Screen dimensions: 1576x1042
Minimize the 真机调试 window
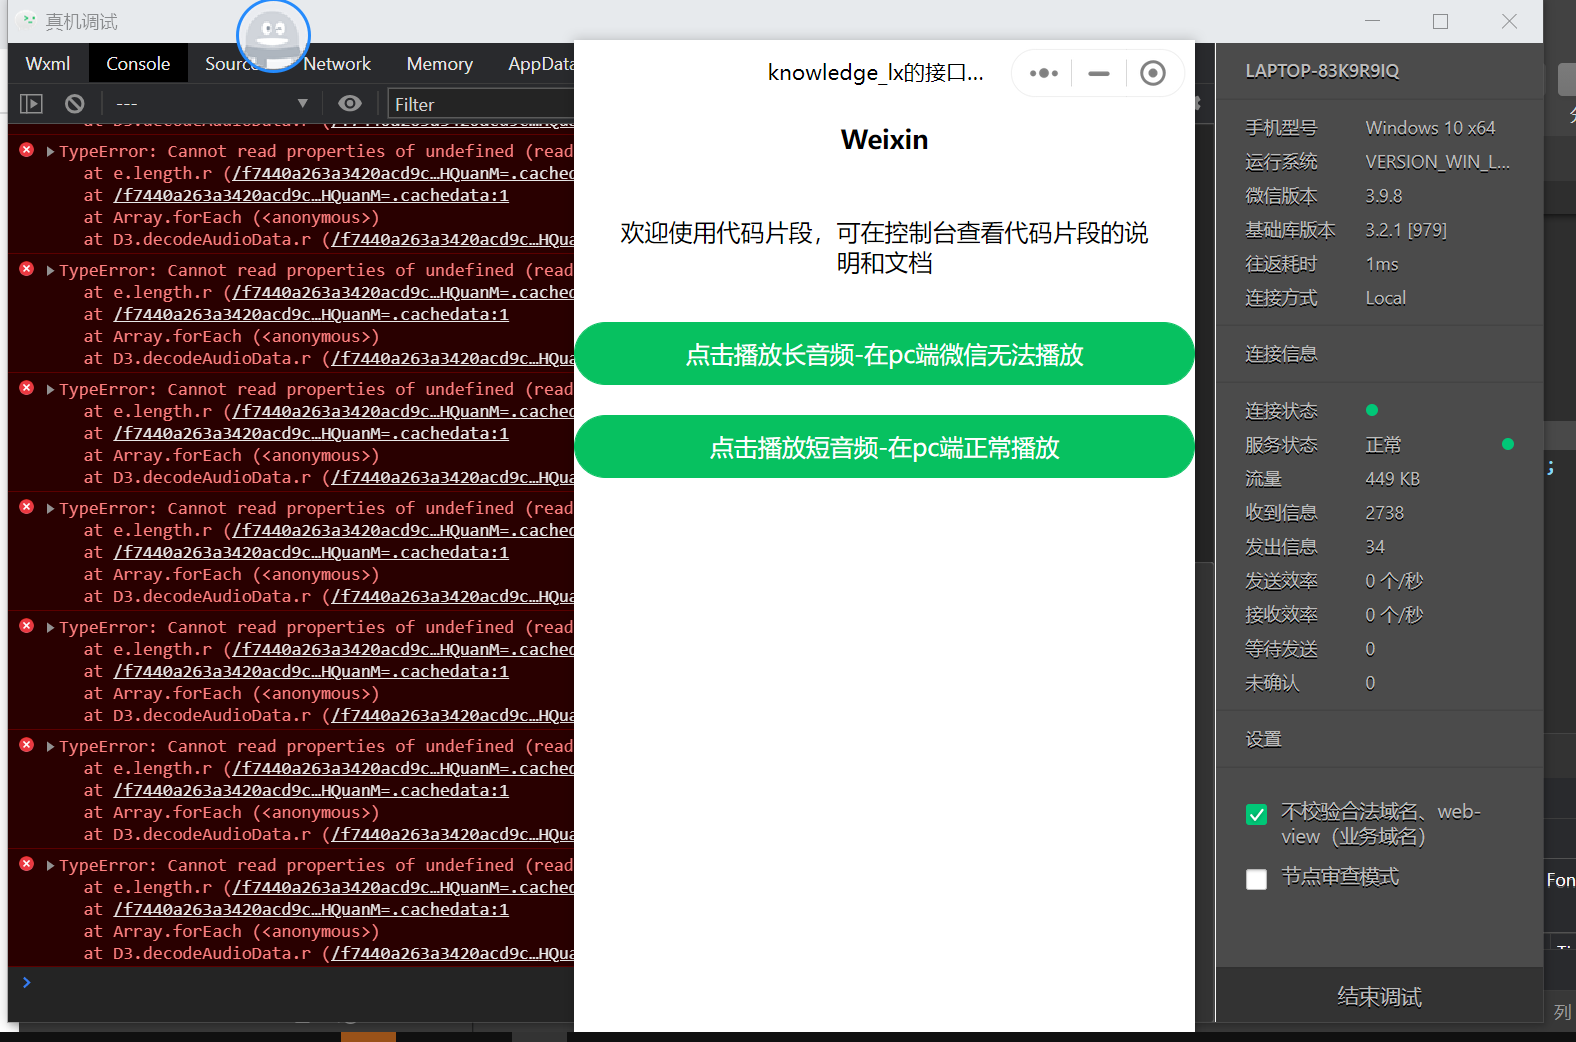(1373, 21)
